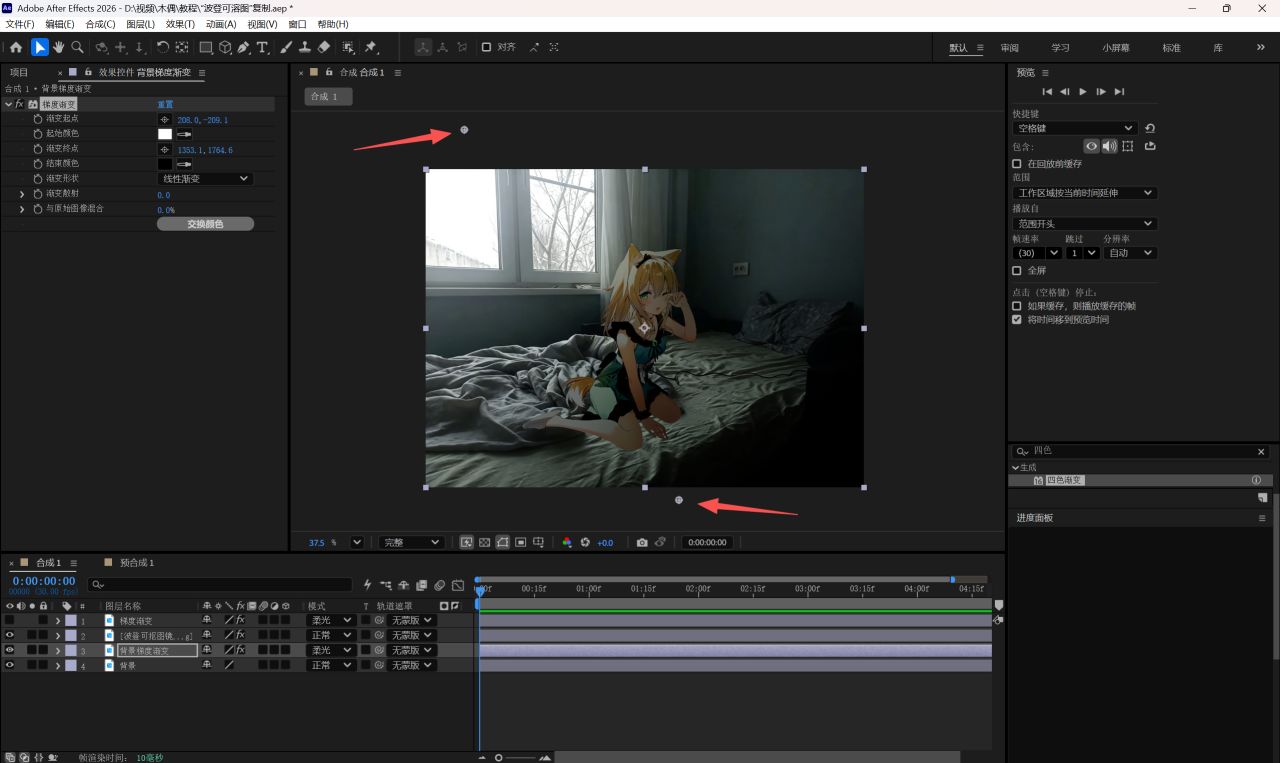Open the show channel and color management icon
The width and height of the screenshot is (1280, 763).
567,542
